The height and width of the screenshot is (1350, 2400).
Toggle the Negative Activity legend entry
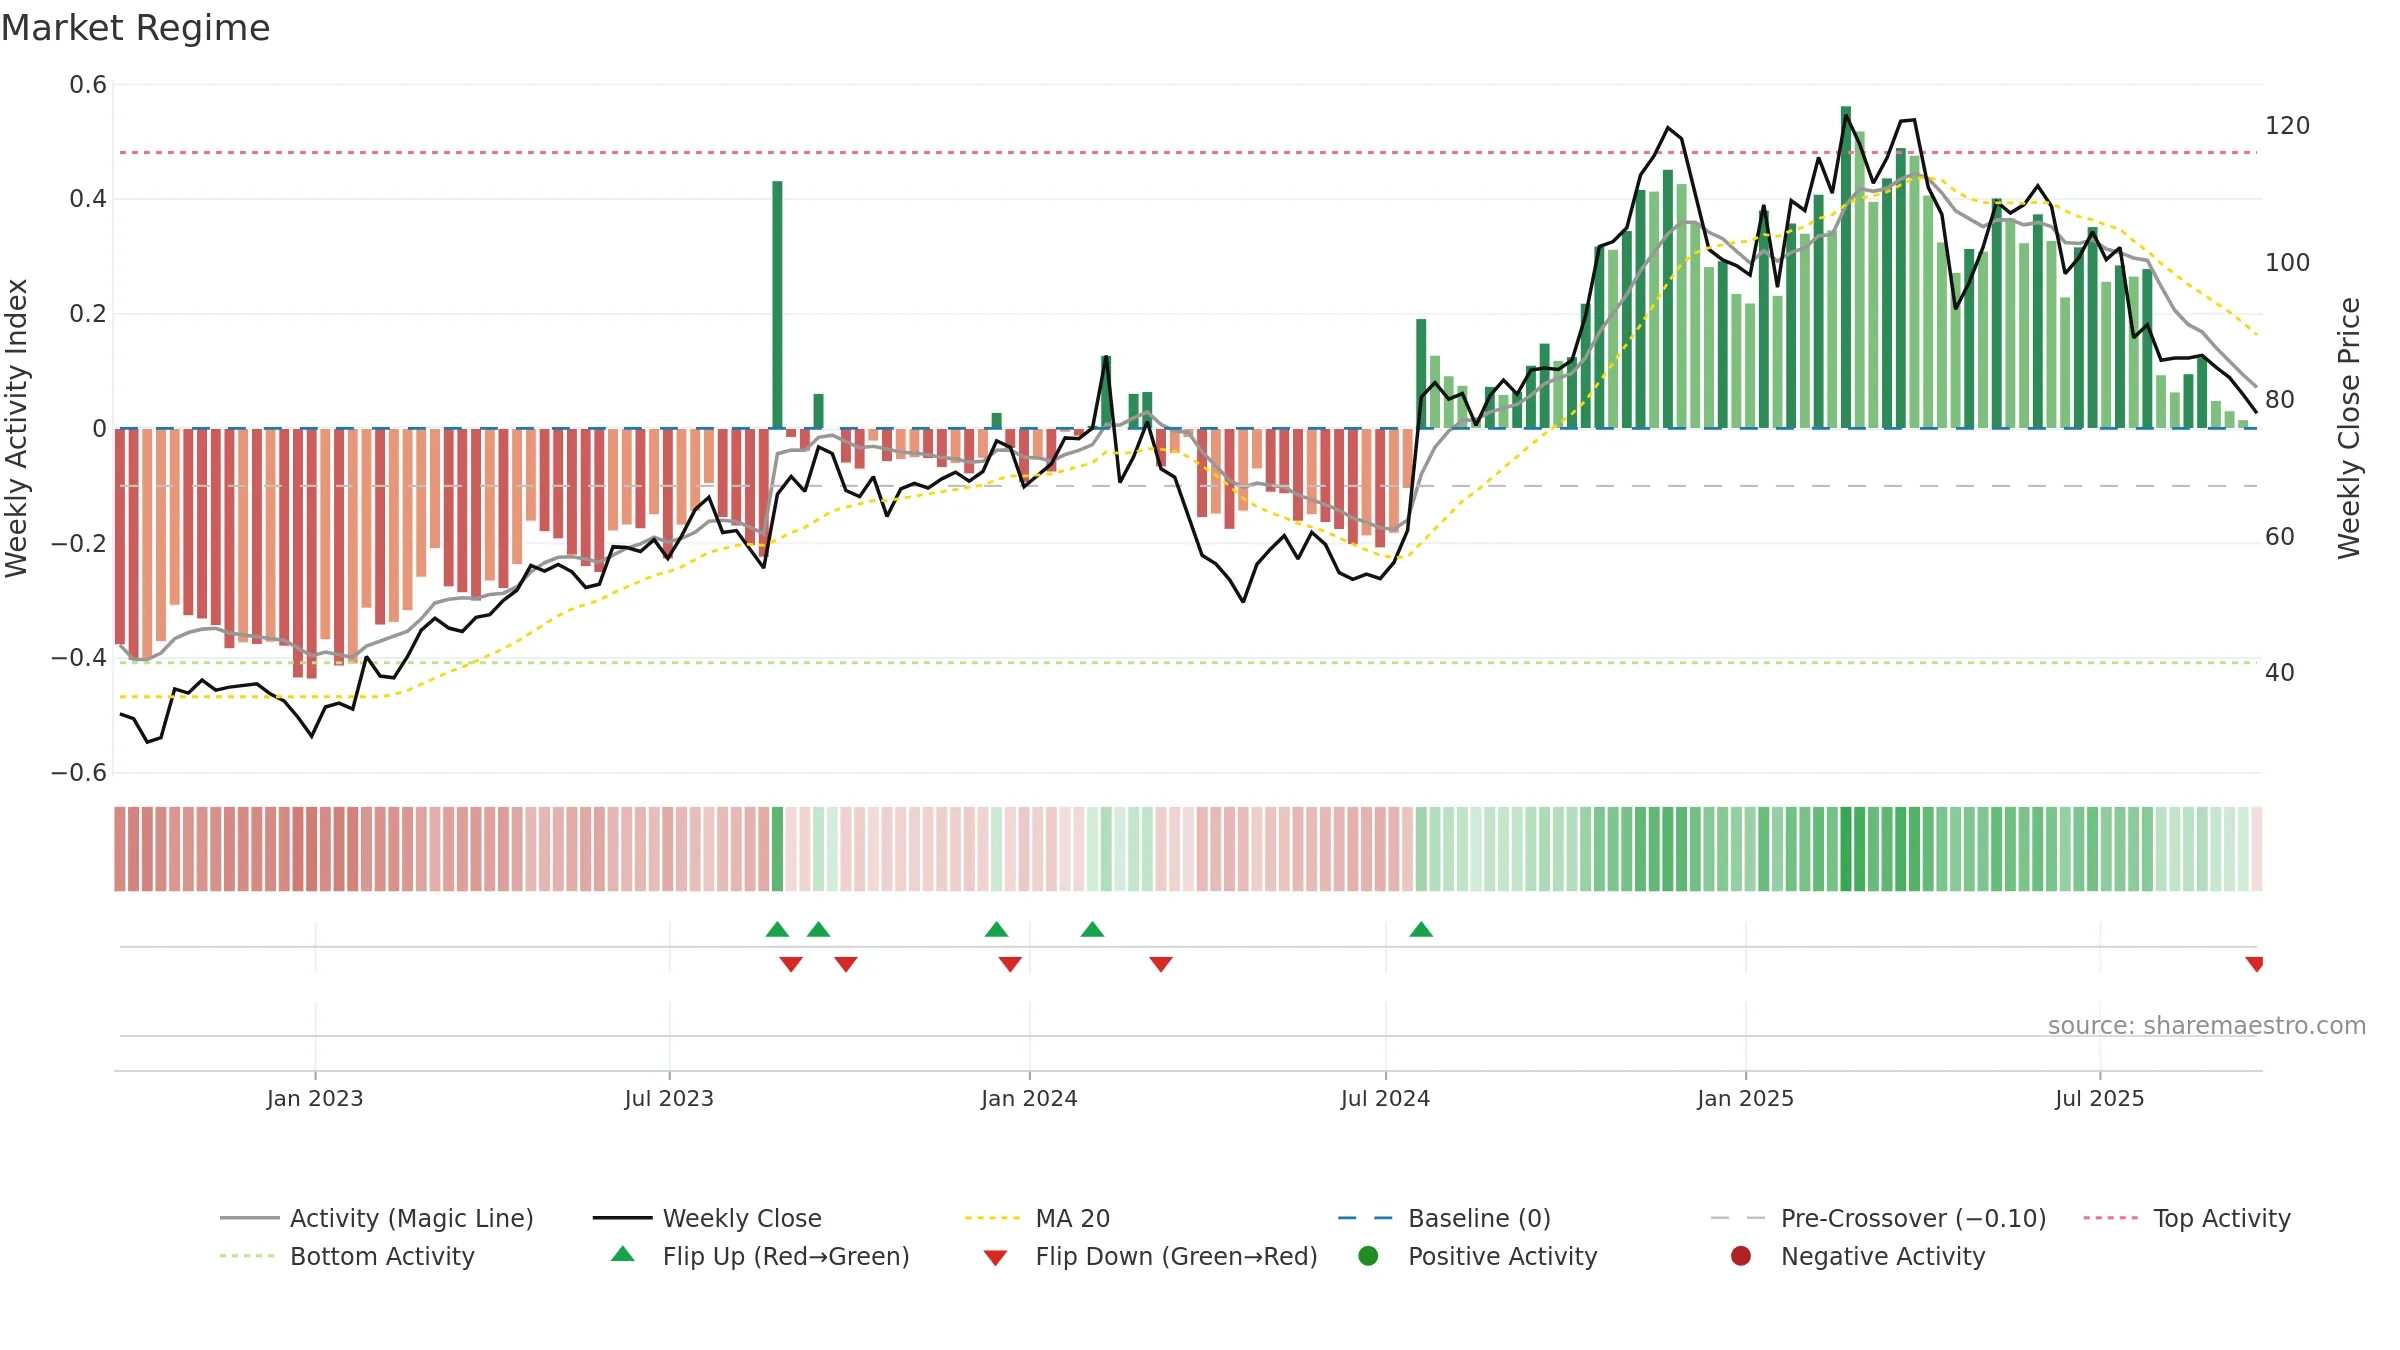pos(1857,1256)
